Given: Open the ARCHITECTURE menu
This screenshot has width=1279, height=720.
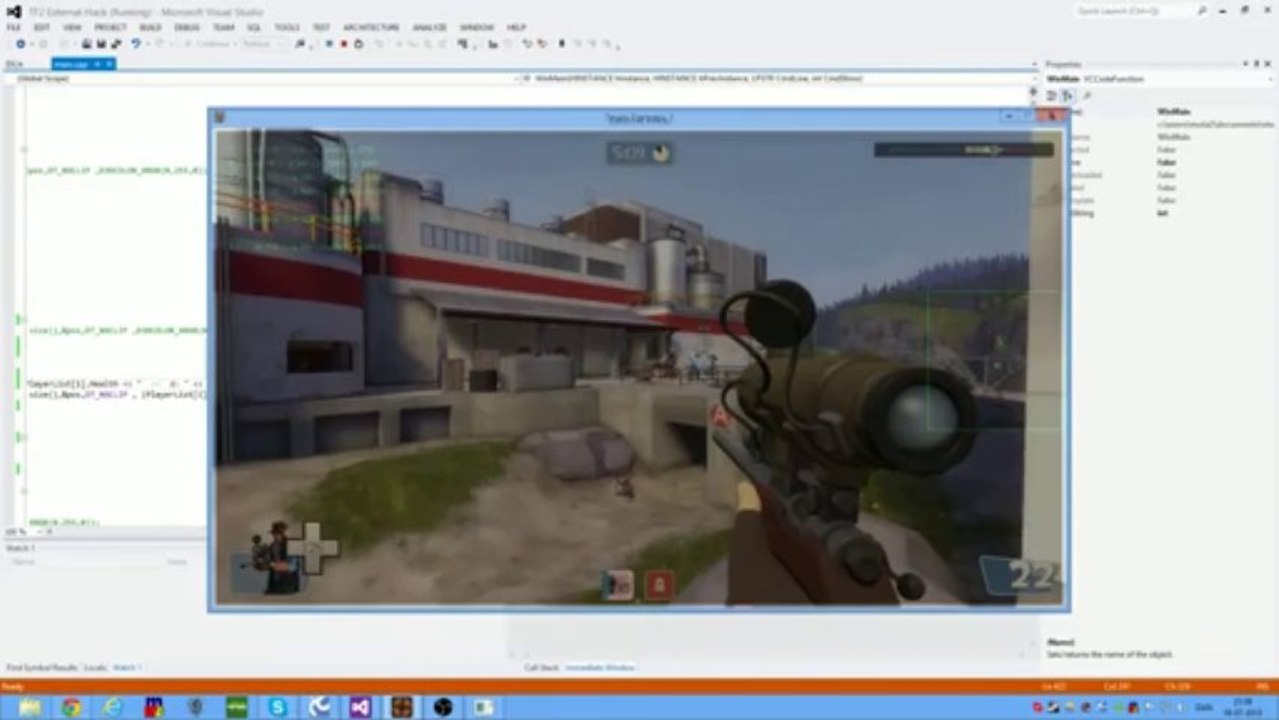Looking at the screenshot, I should 371,28.
